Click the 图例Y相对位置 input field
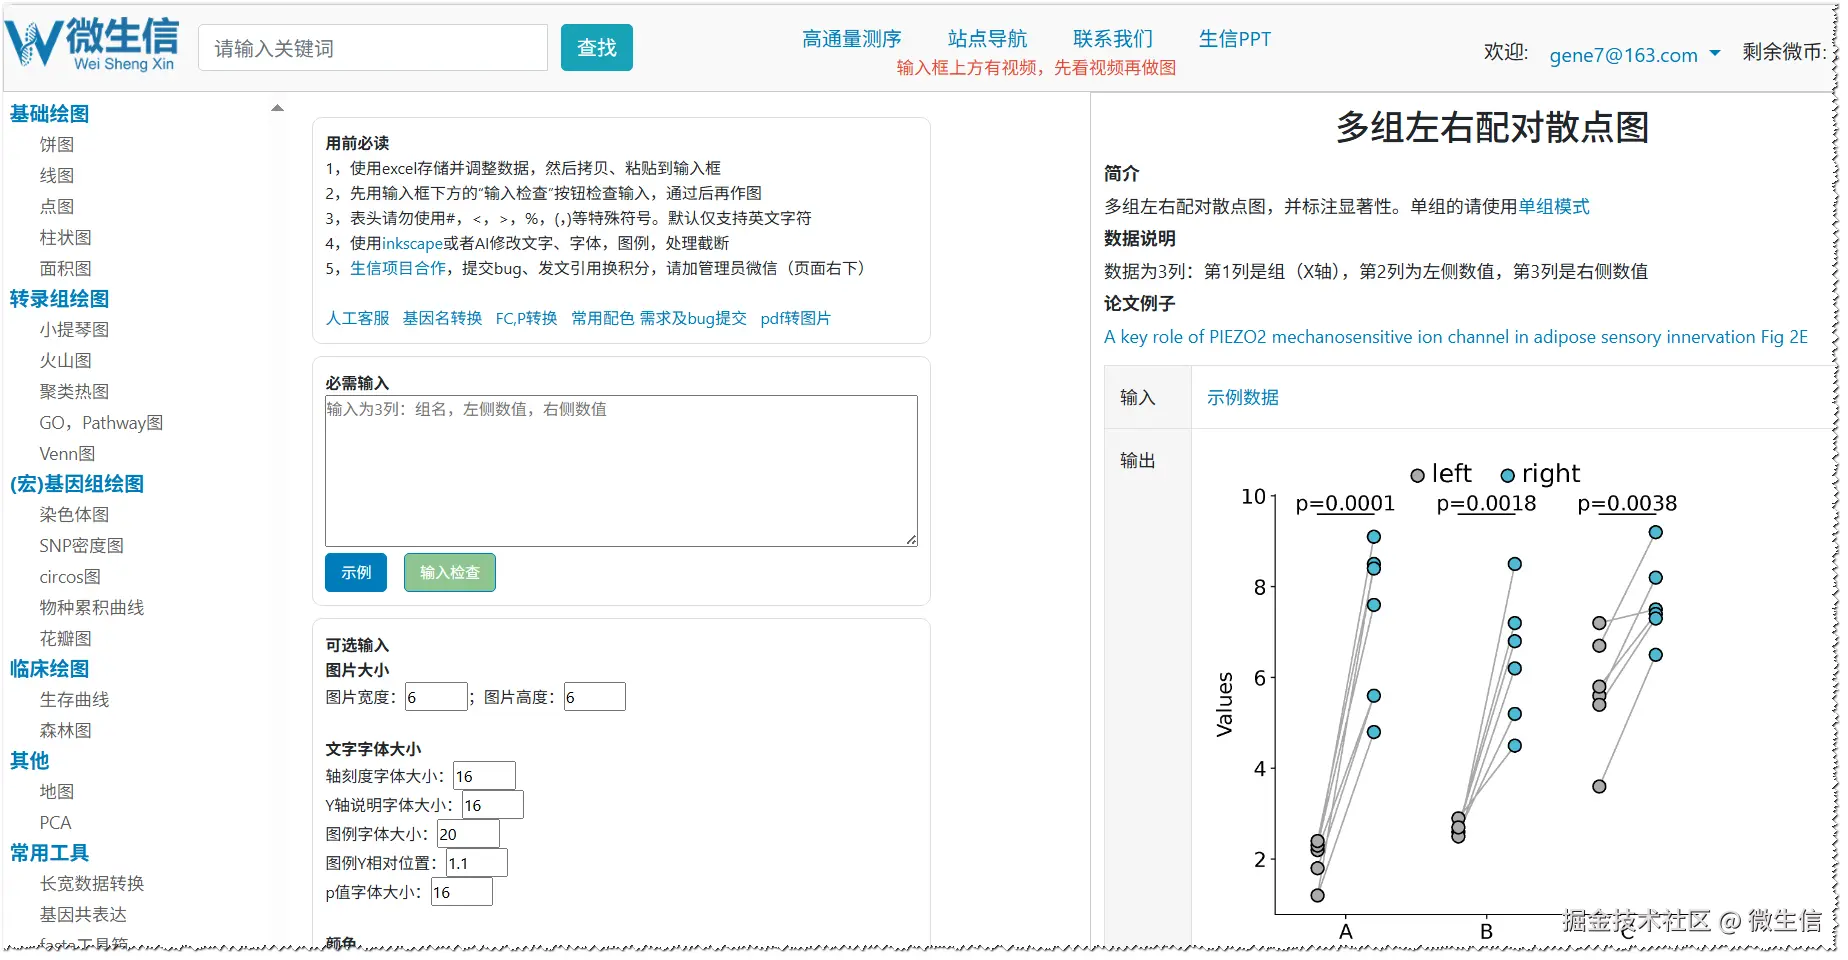1848x960 pixels. (477, 863)
